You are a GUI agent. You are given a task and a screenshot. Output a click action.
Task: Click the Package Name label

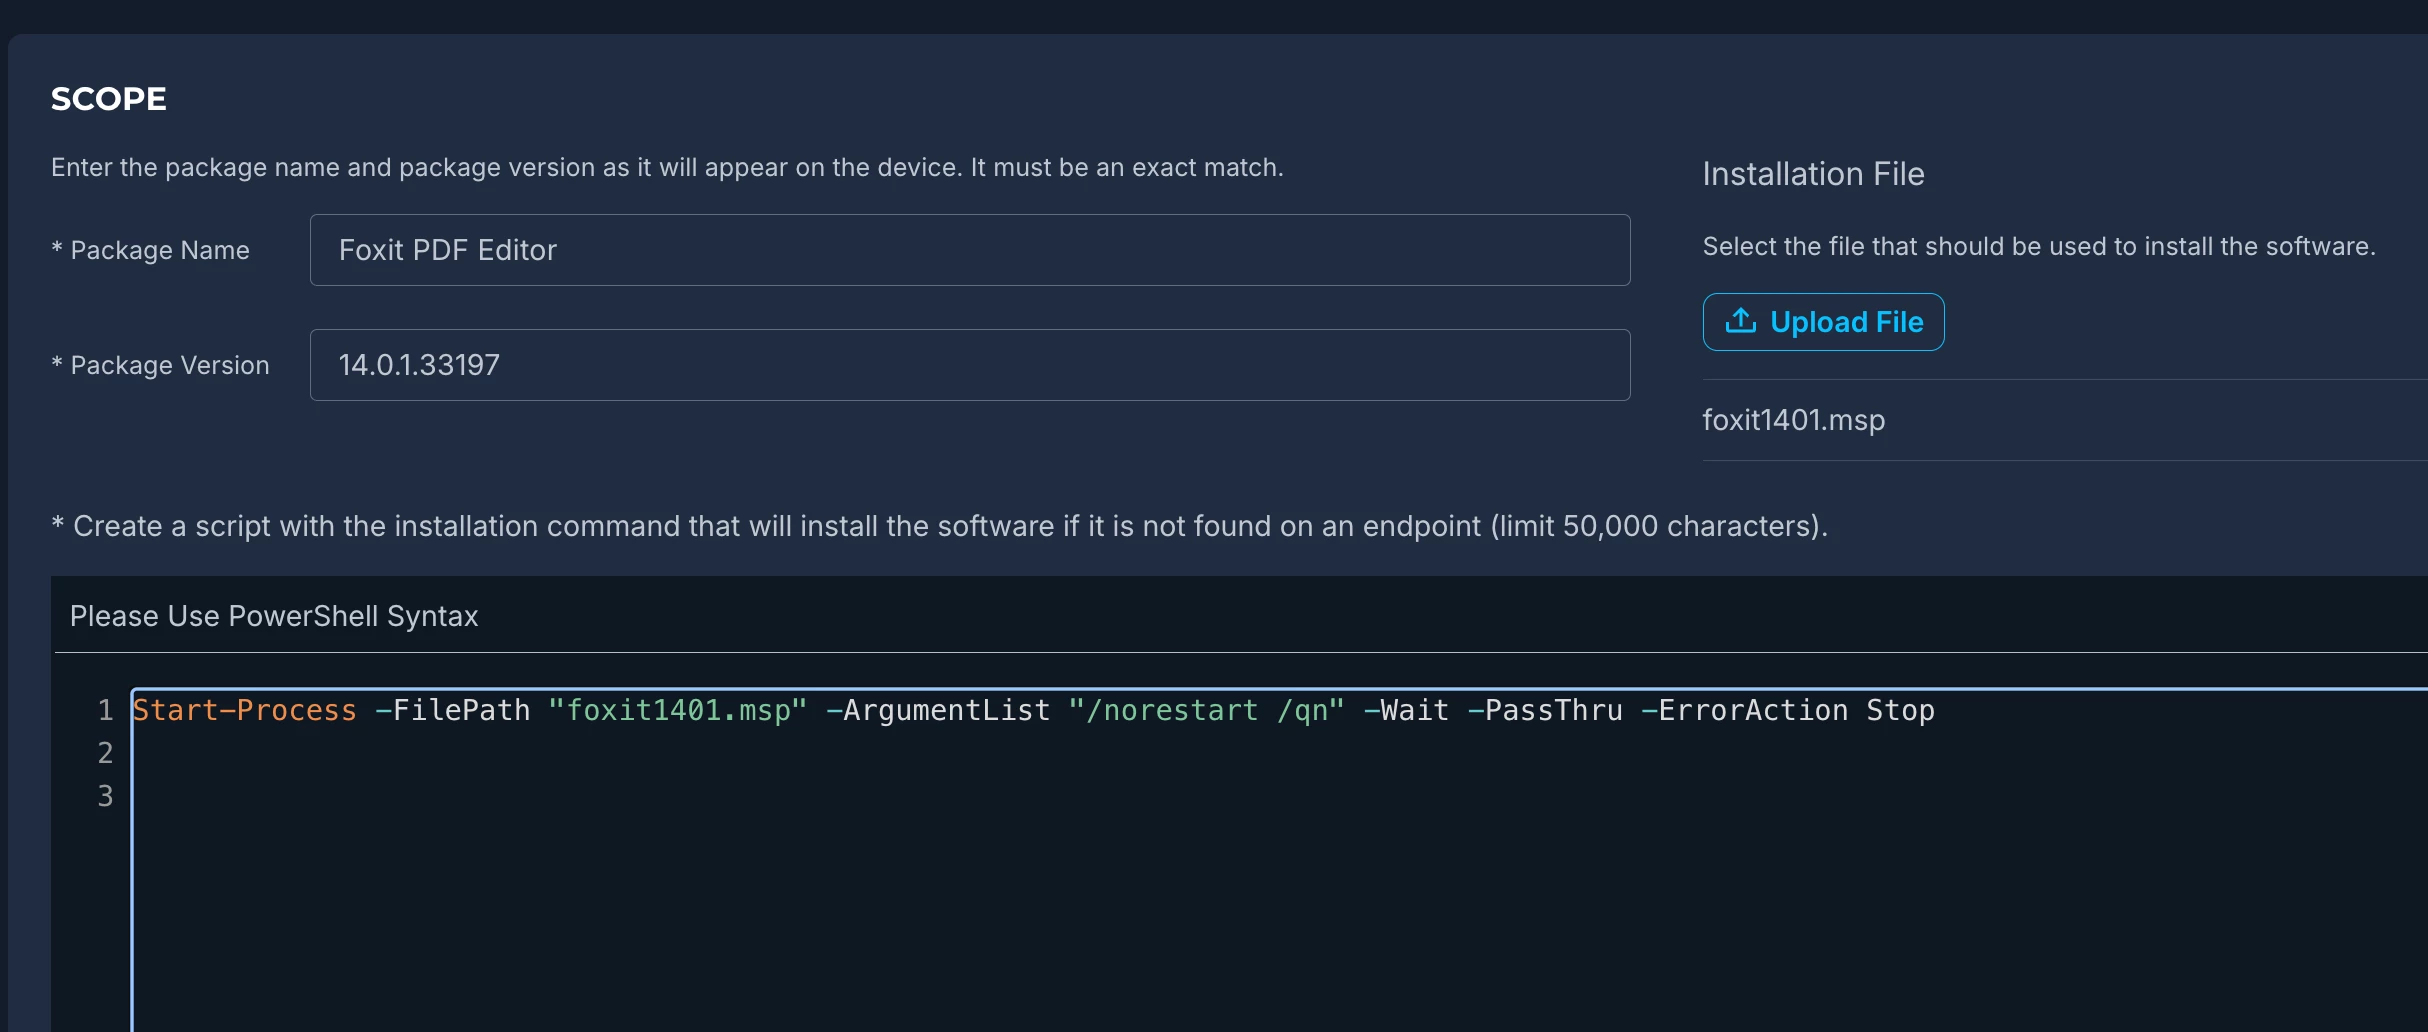point(151,250)
